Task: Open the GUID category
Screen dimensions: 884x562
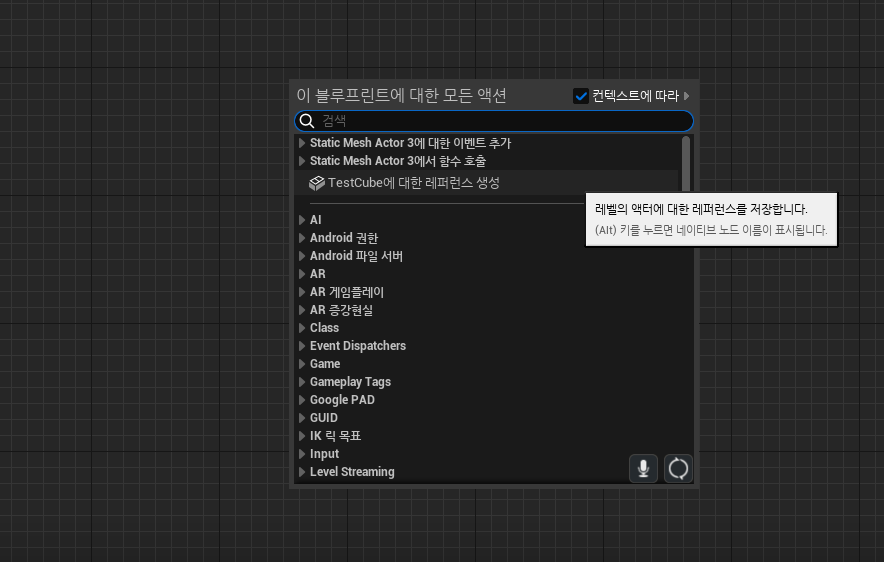Action: pyautogui.click(x=324, y=418)
